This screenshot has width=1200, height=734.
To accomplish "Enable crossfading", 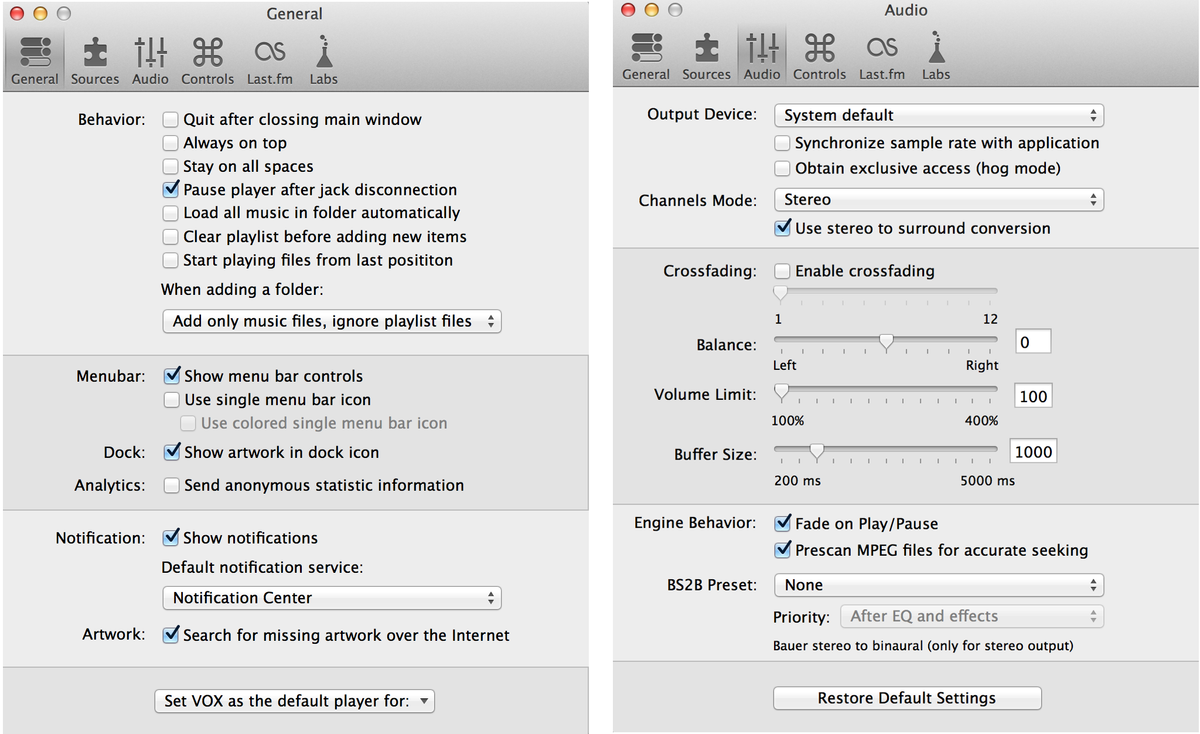I will 782,271.
